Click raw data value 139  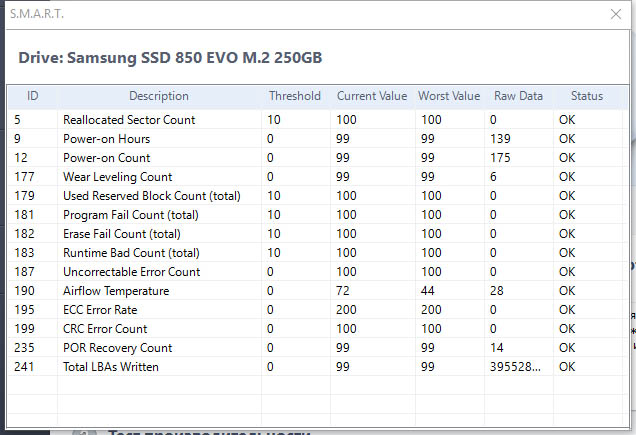[x=500, y=139]
